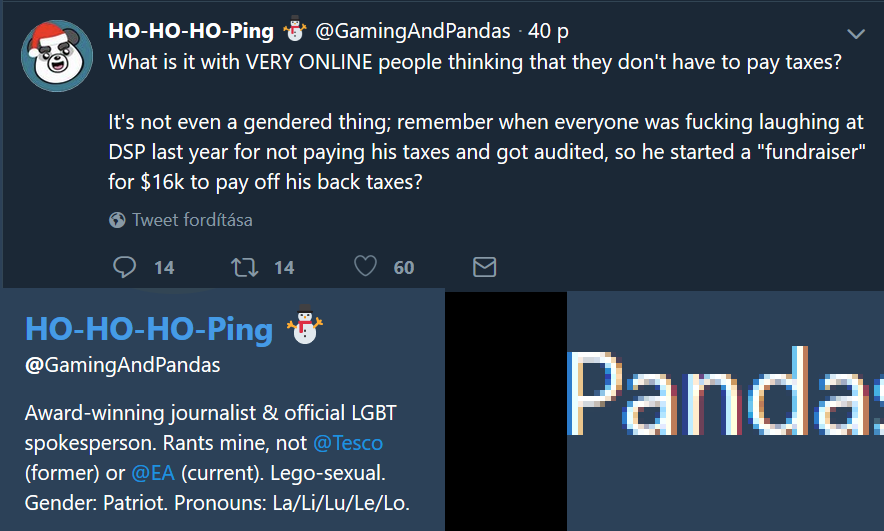This screenshot has width=884, height=531.
Task: Click the @GamingAndPandas handle in tweet header
Action: coord(413,31)
